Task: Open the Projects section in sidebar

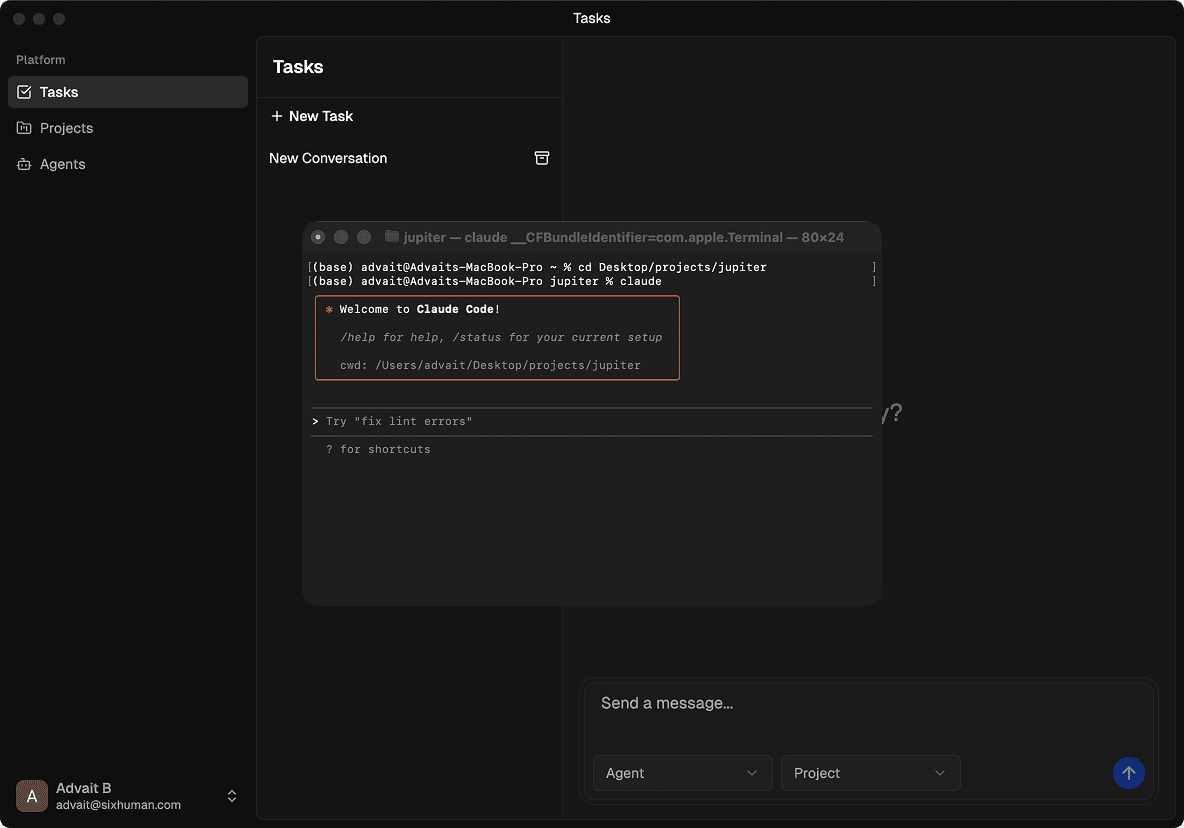Action: [x=128, y=128]
